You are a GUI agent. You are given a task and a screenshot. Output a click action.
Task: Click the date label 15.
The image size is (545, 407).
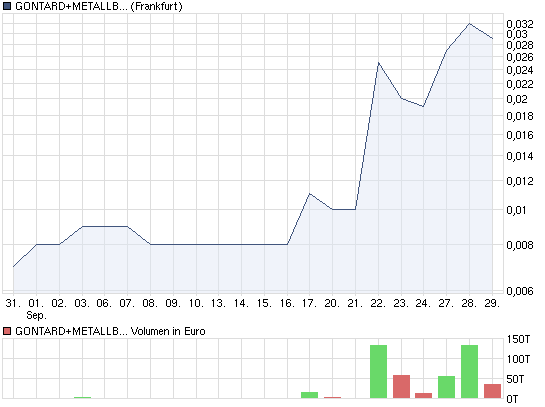click(x=264, y=303)
